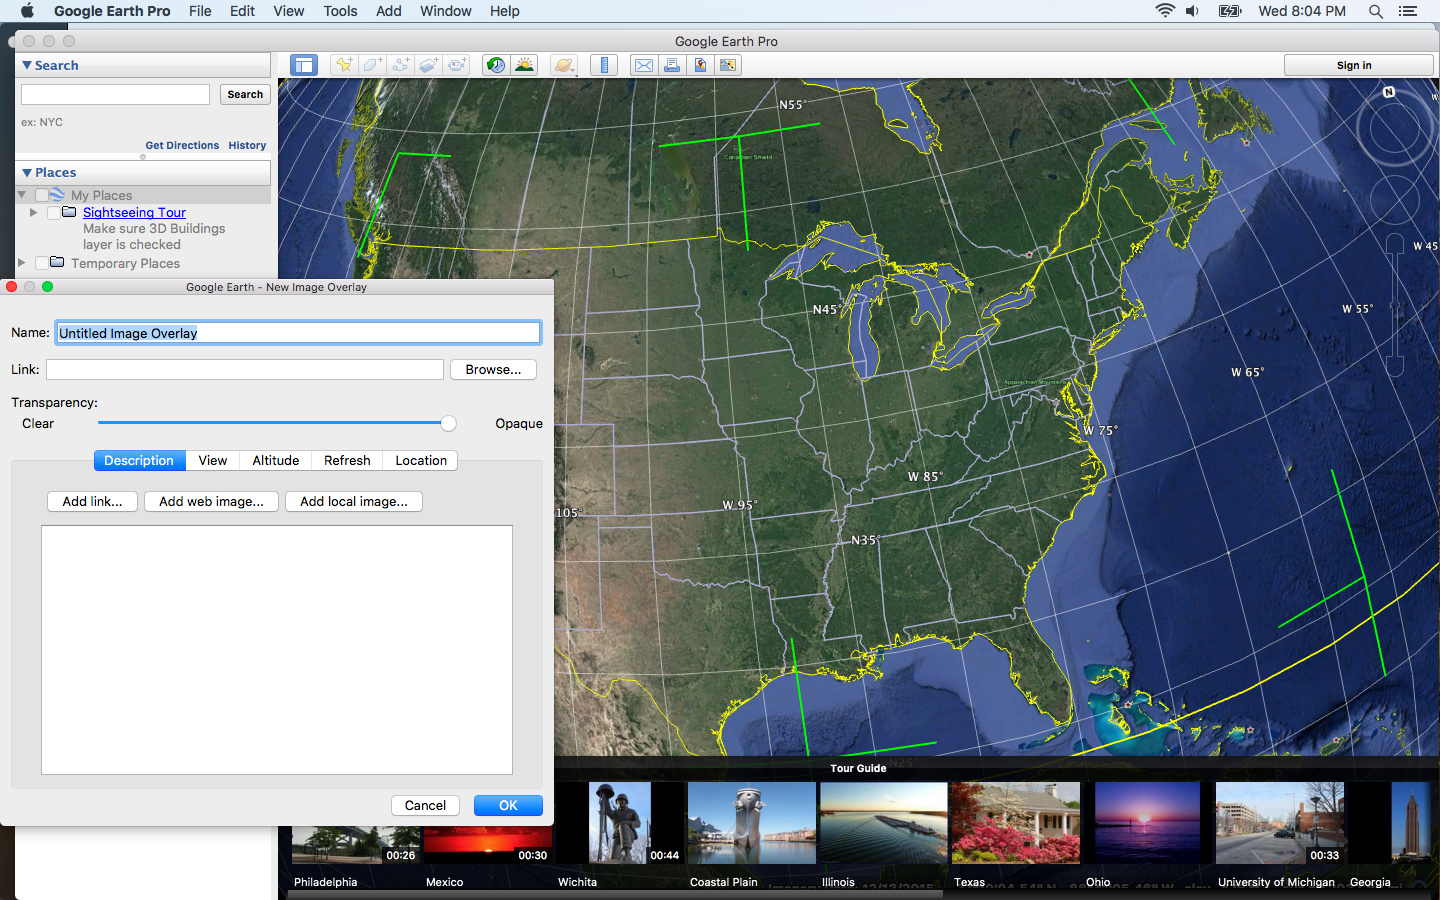This screenshot has height=900, width=1440.
Task: Click the Email envelope toolbar icon
Action: coord(644,65)
